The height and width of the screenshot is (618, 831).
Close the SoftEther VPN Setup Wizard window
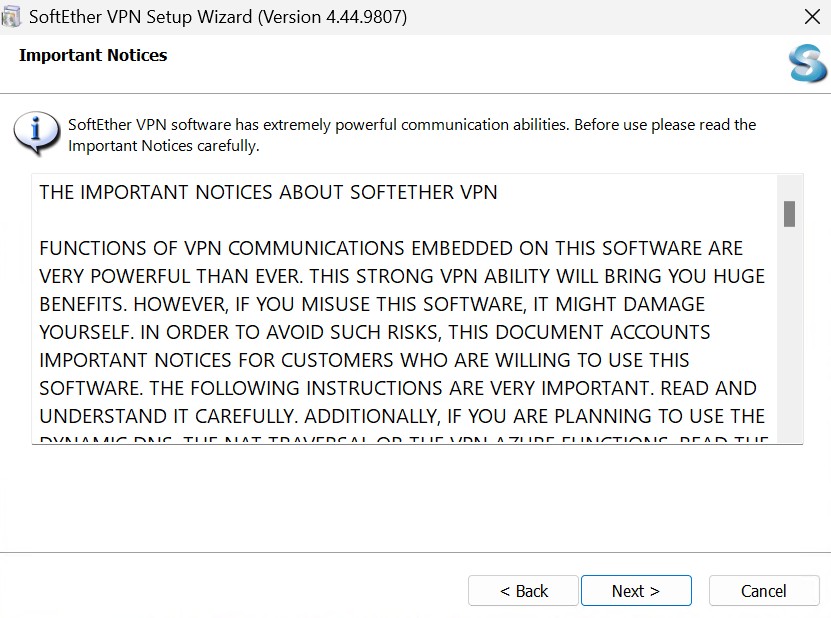point(812,17)
